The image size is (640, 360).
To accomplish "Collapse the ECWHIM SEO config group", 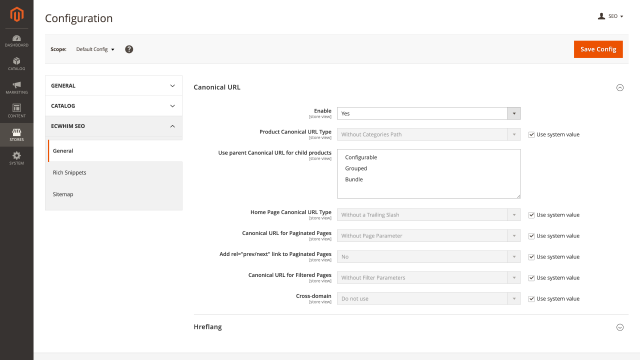I will [114, 126].
